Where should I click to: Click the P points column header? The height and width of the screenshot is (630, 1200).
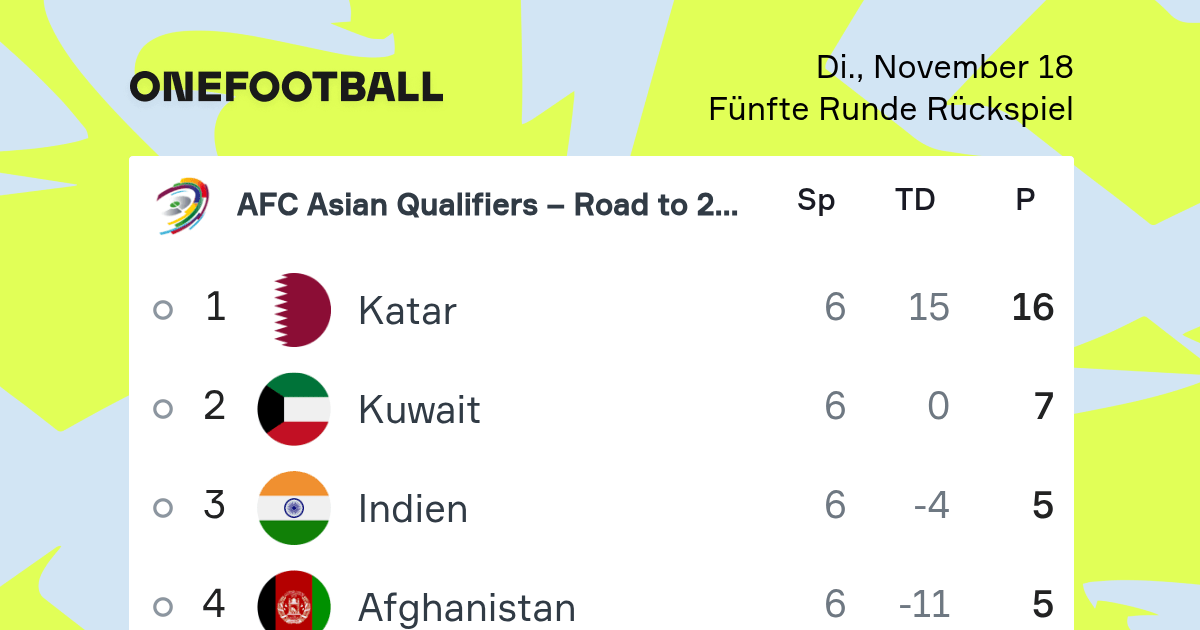pos(1025,200)
